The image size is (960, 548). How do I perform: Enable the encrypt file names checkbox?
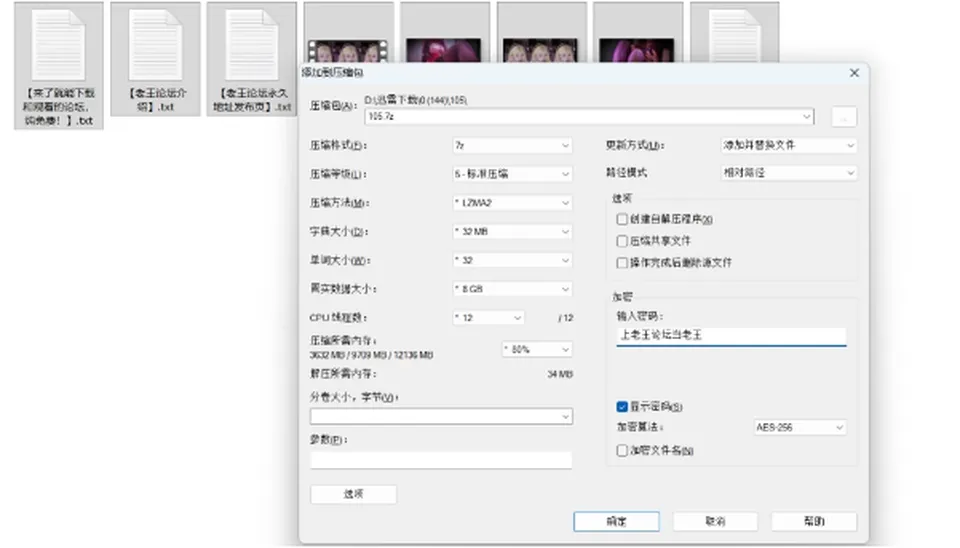pos(622,451)
